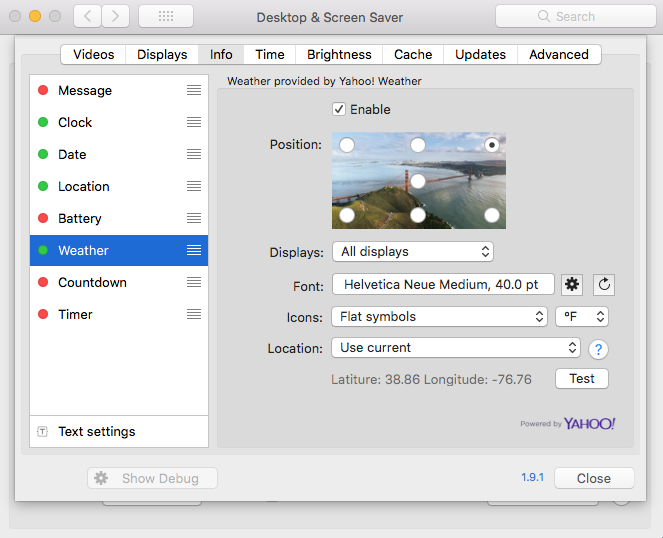663x538 pixels.
Task: Go back with the toolbar's left chevron
Action: coord(88,16)
